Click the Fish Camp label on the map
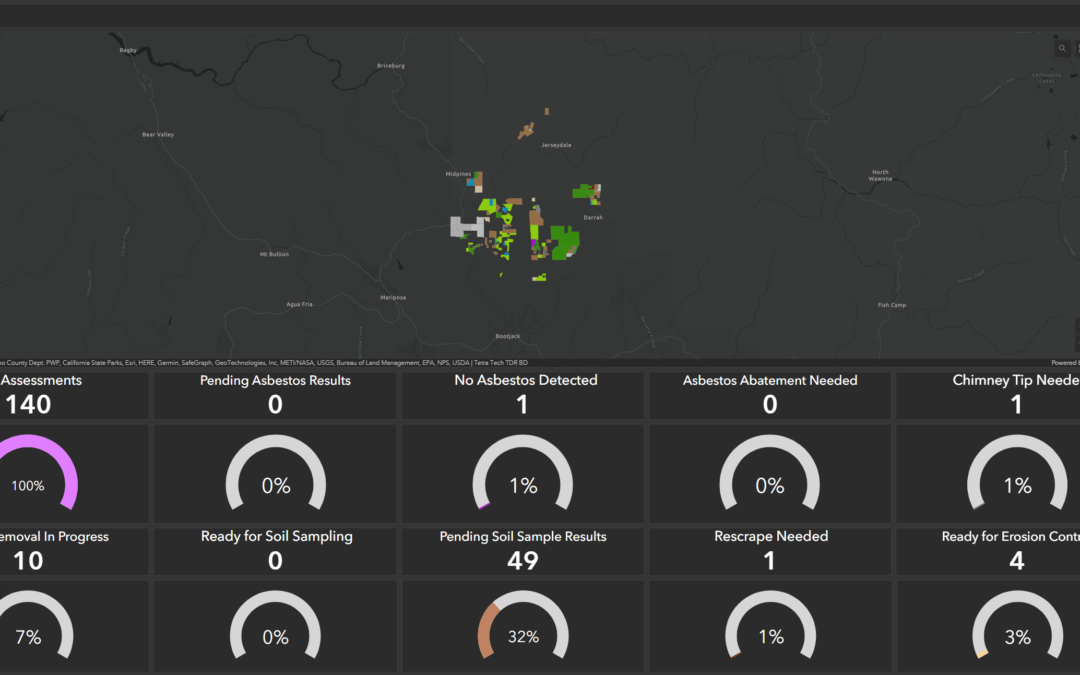1080x675 pixels. pyautogui.click(x=890, y=305)
